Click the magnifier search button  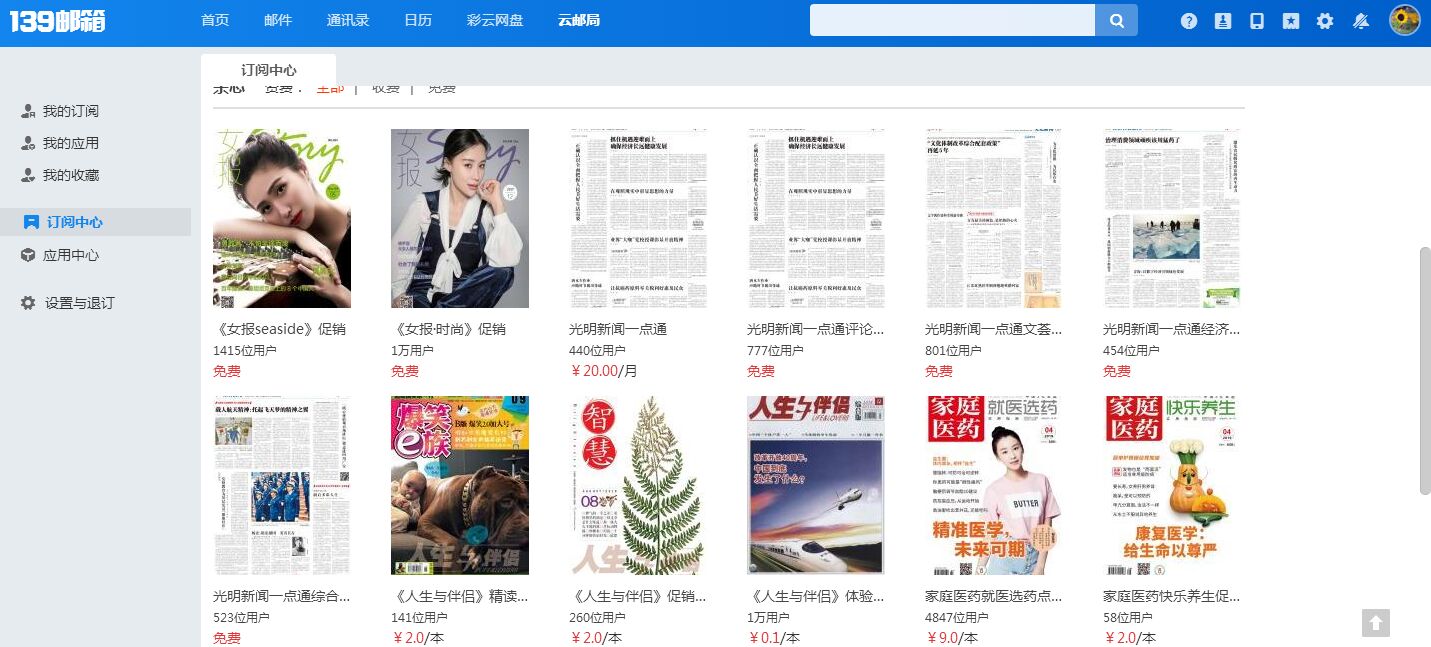tap(1116, 20)
